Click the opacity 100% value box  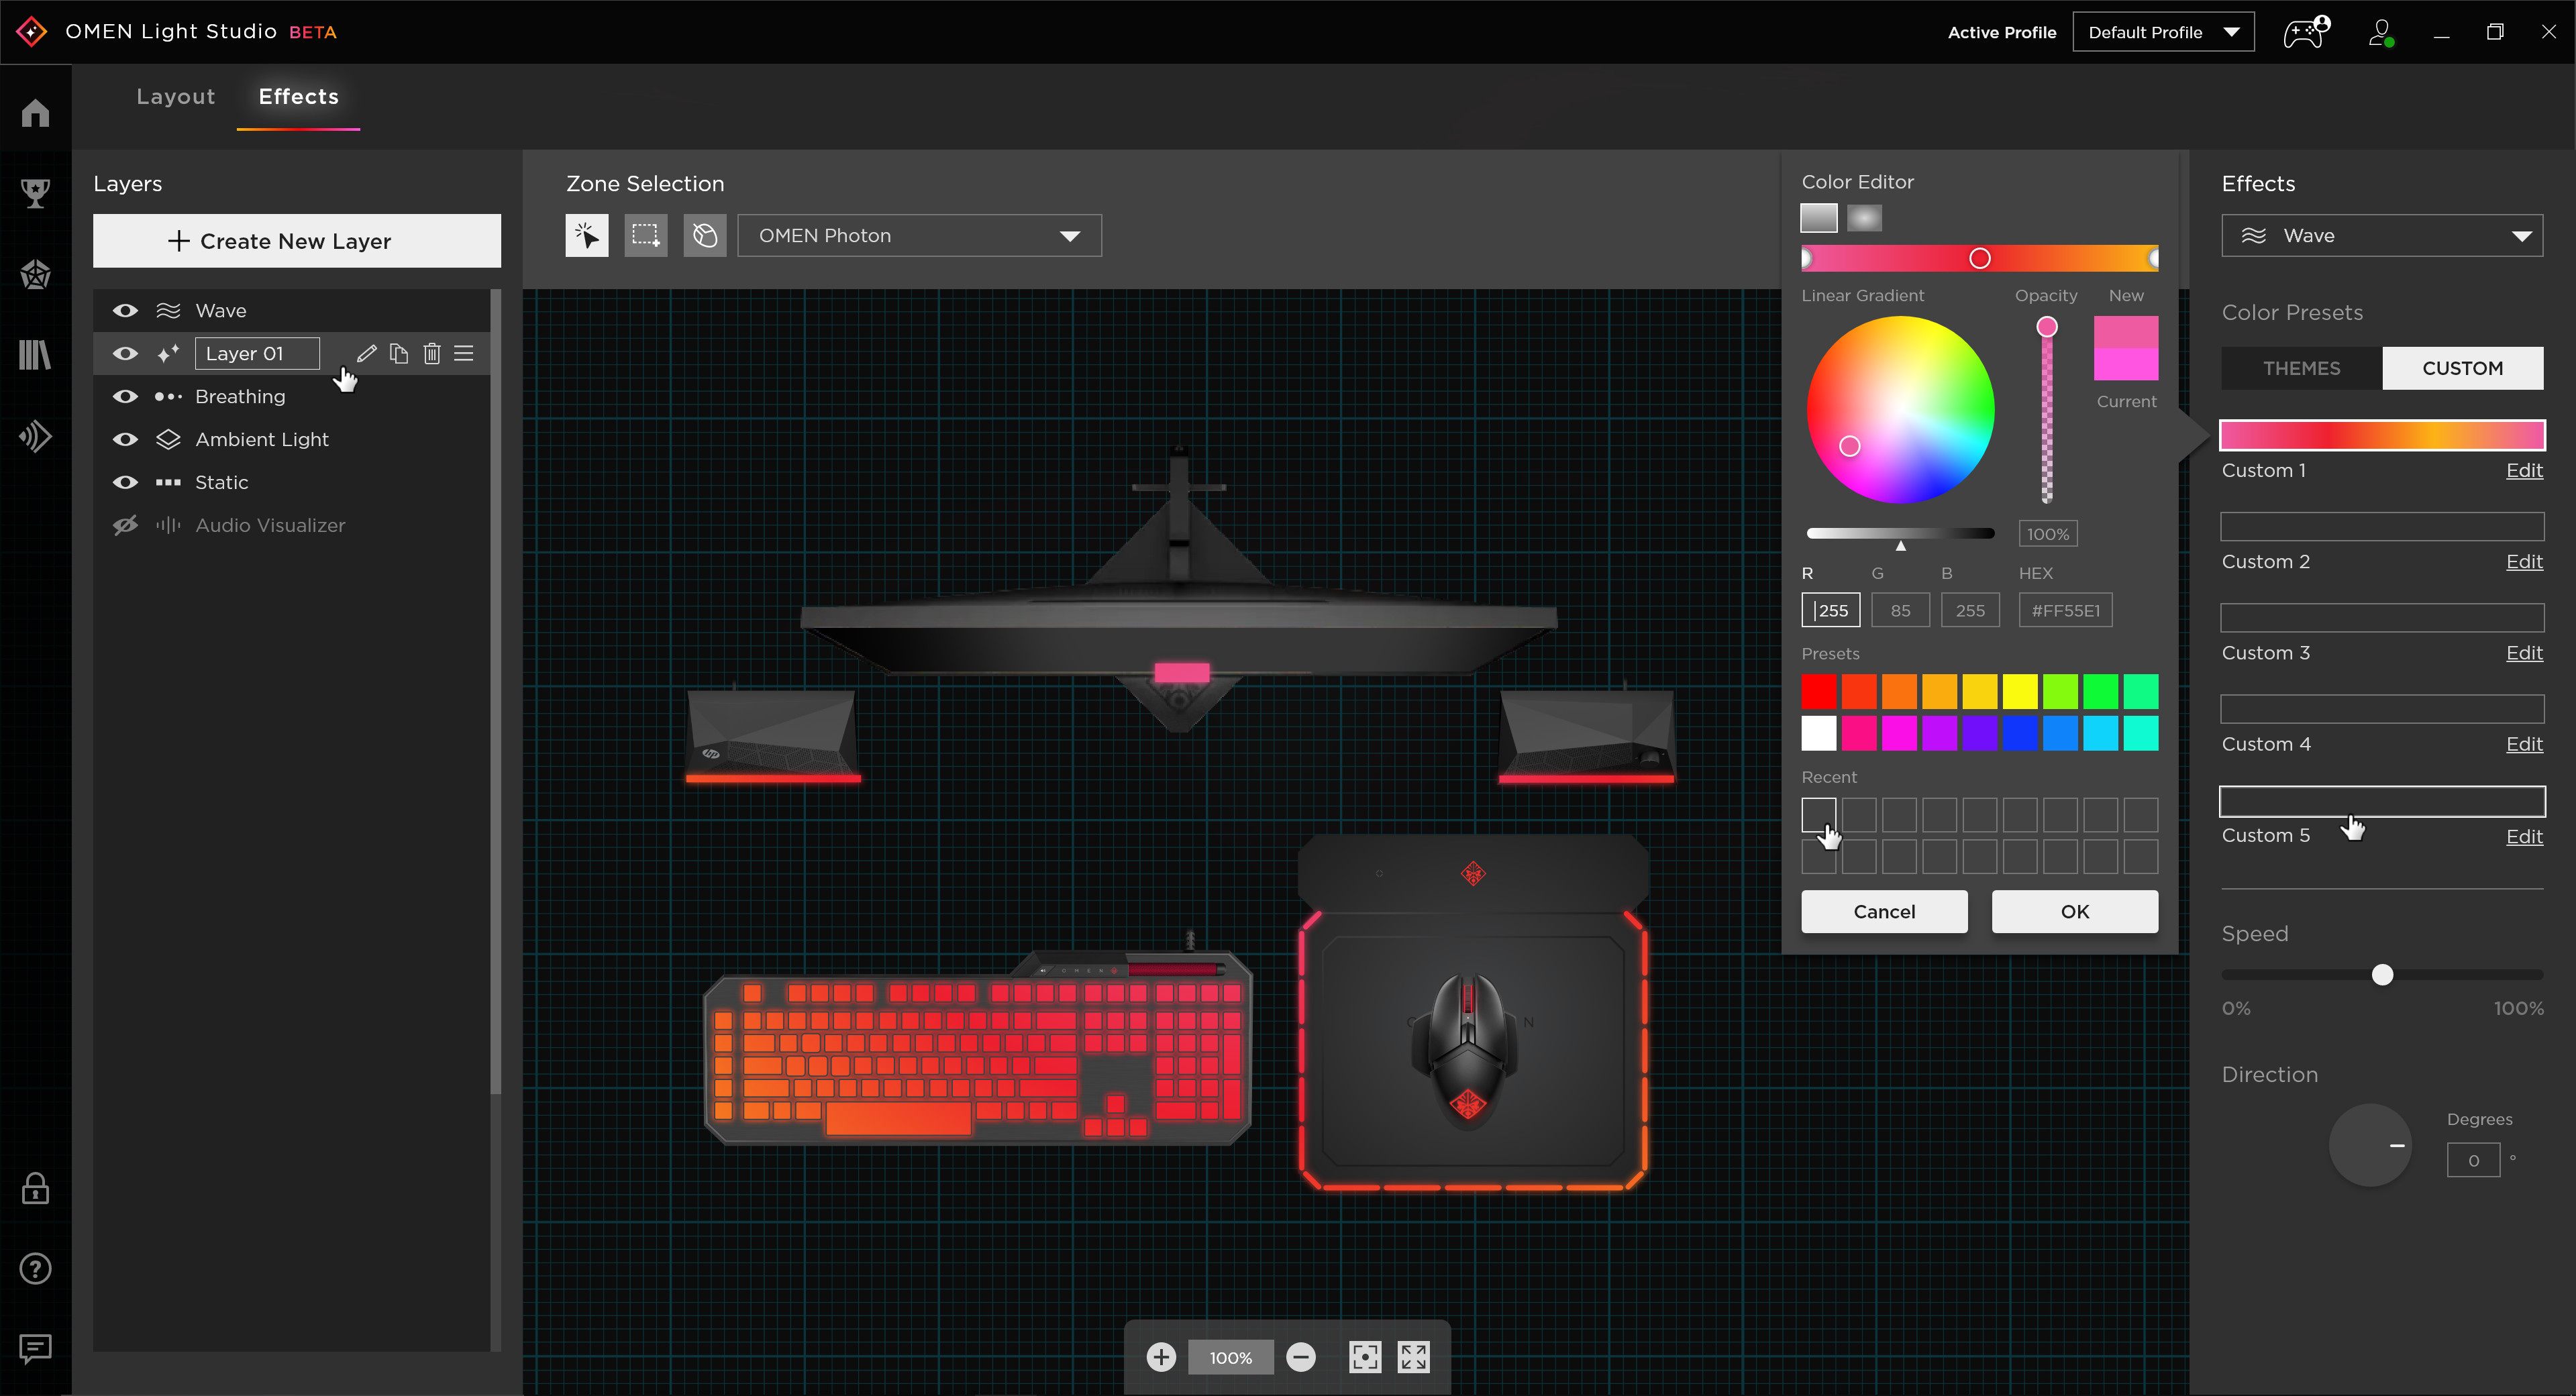tap(2047, 534)
